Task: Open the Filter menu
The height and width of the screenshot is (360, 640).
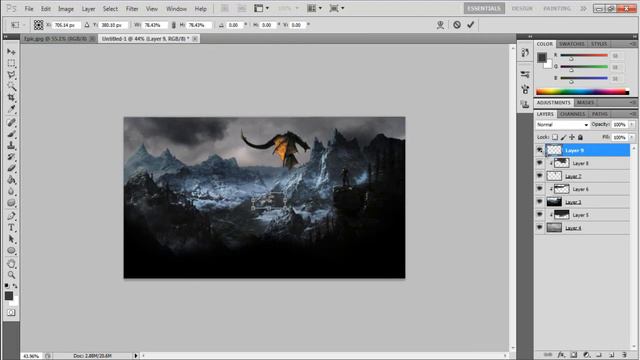Action: pyautogui.click(x=132, y=9)
